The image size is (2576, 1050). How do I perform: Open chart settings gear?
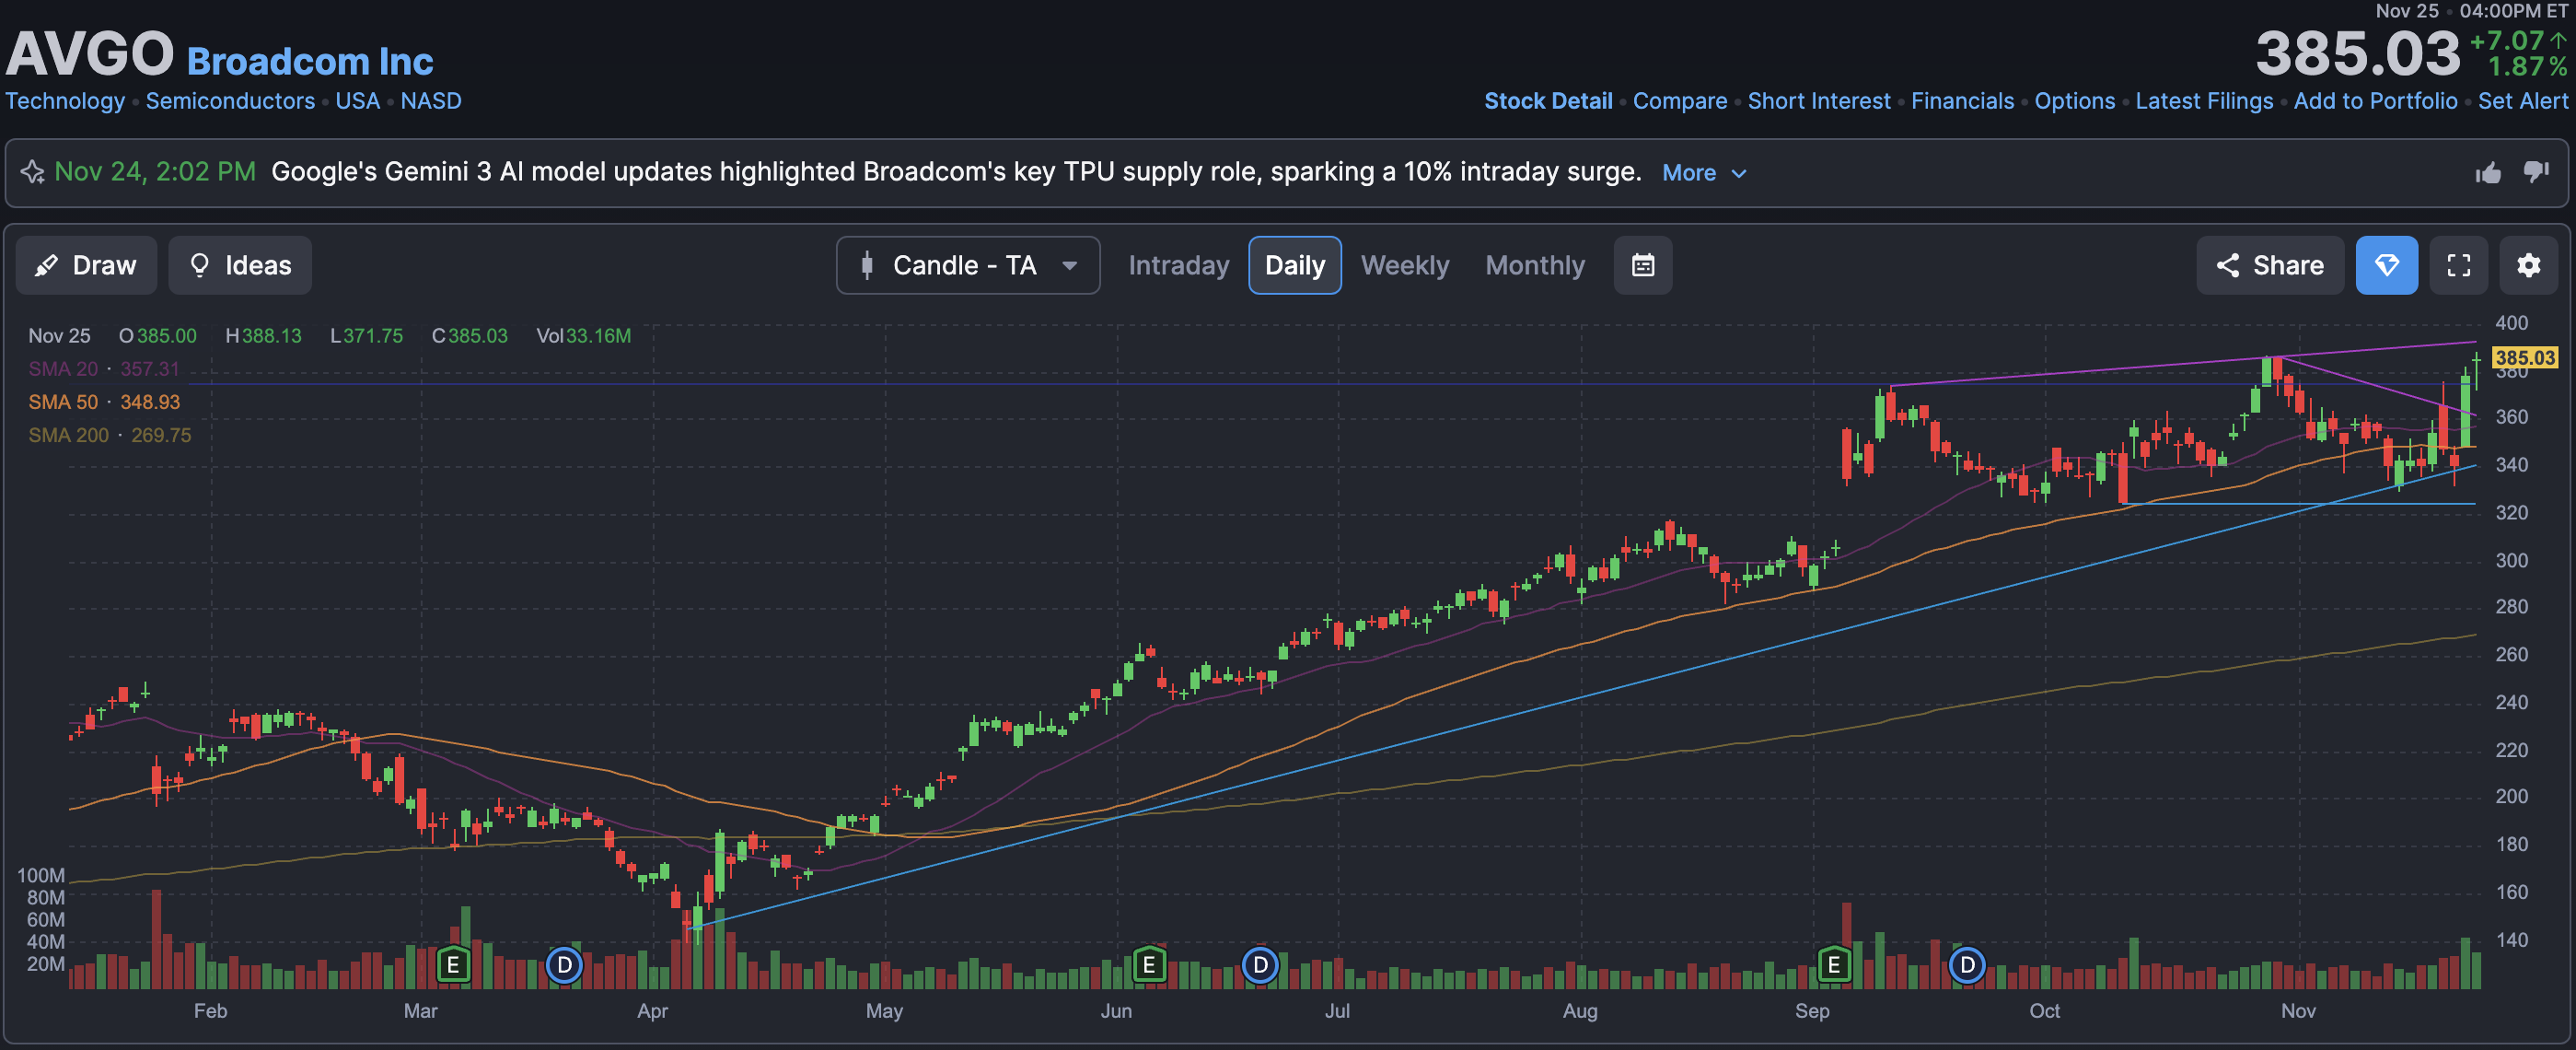2528,265
